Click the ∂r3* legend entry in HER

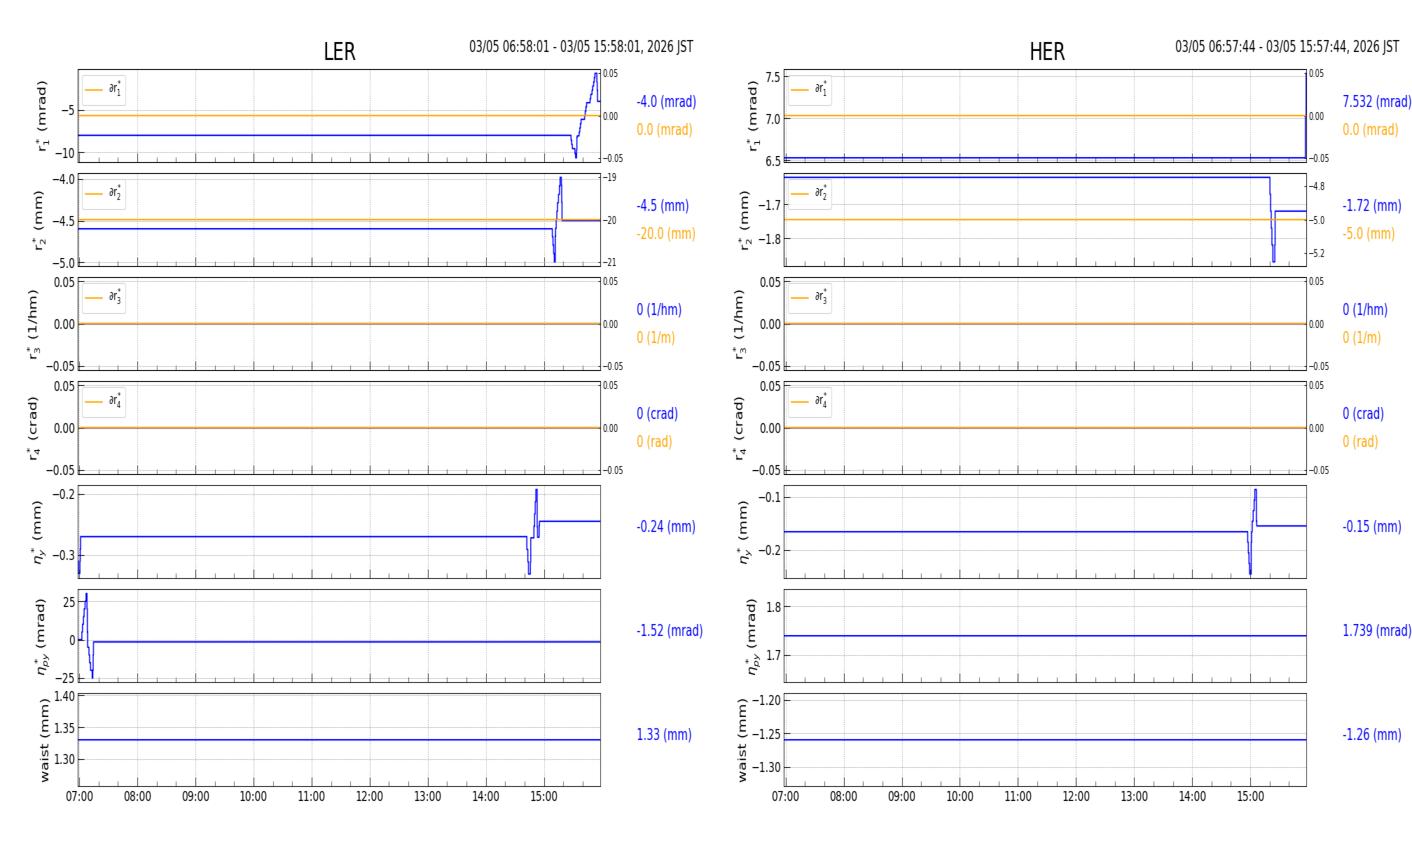(x=809, y=298)
